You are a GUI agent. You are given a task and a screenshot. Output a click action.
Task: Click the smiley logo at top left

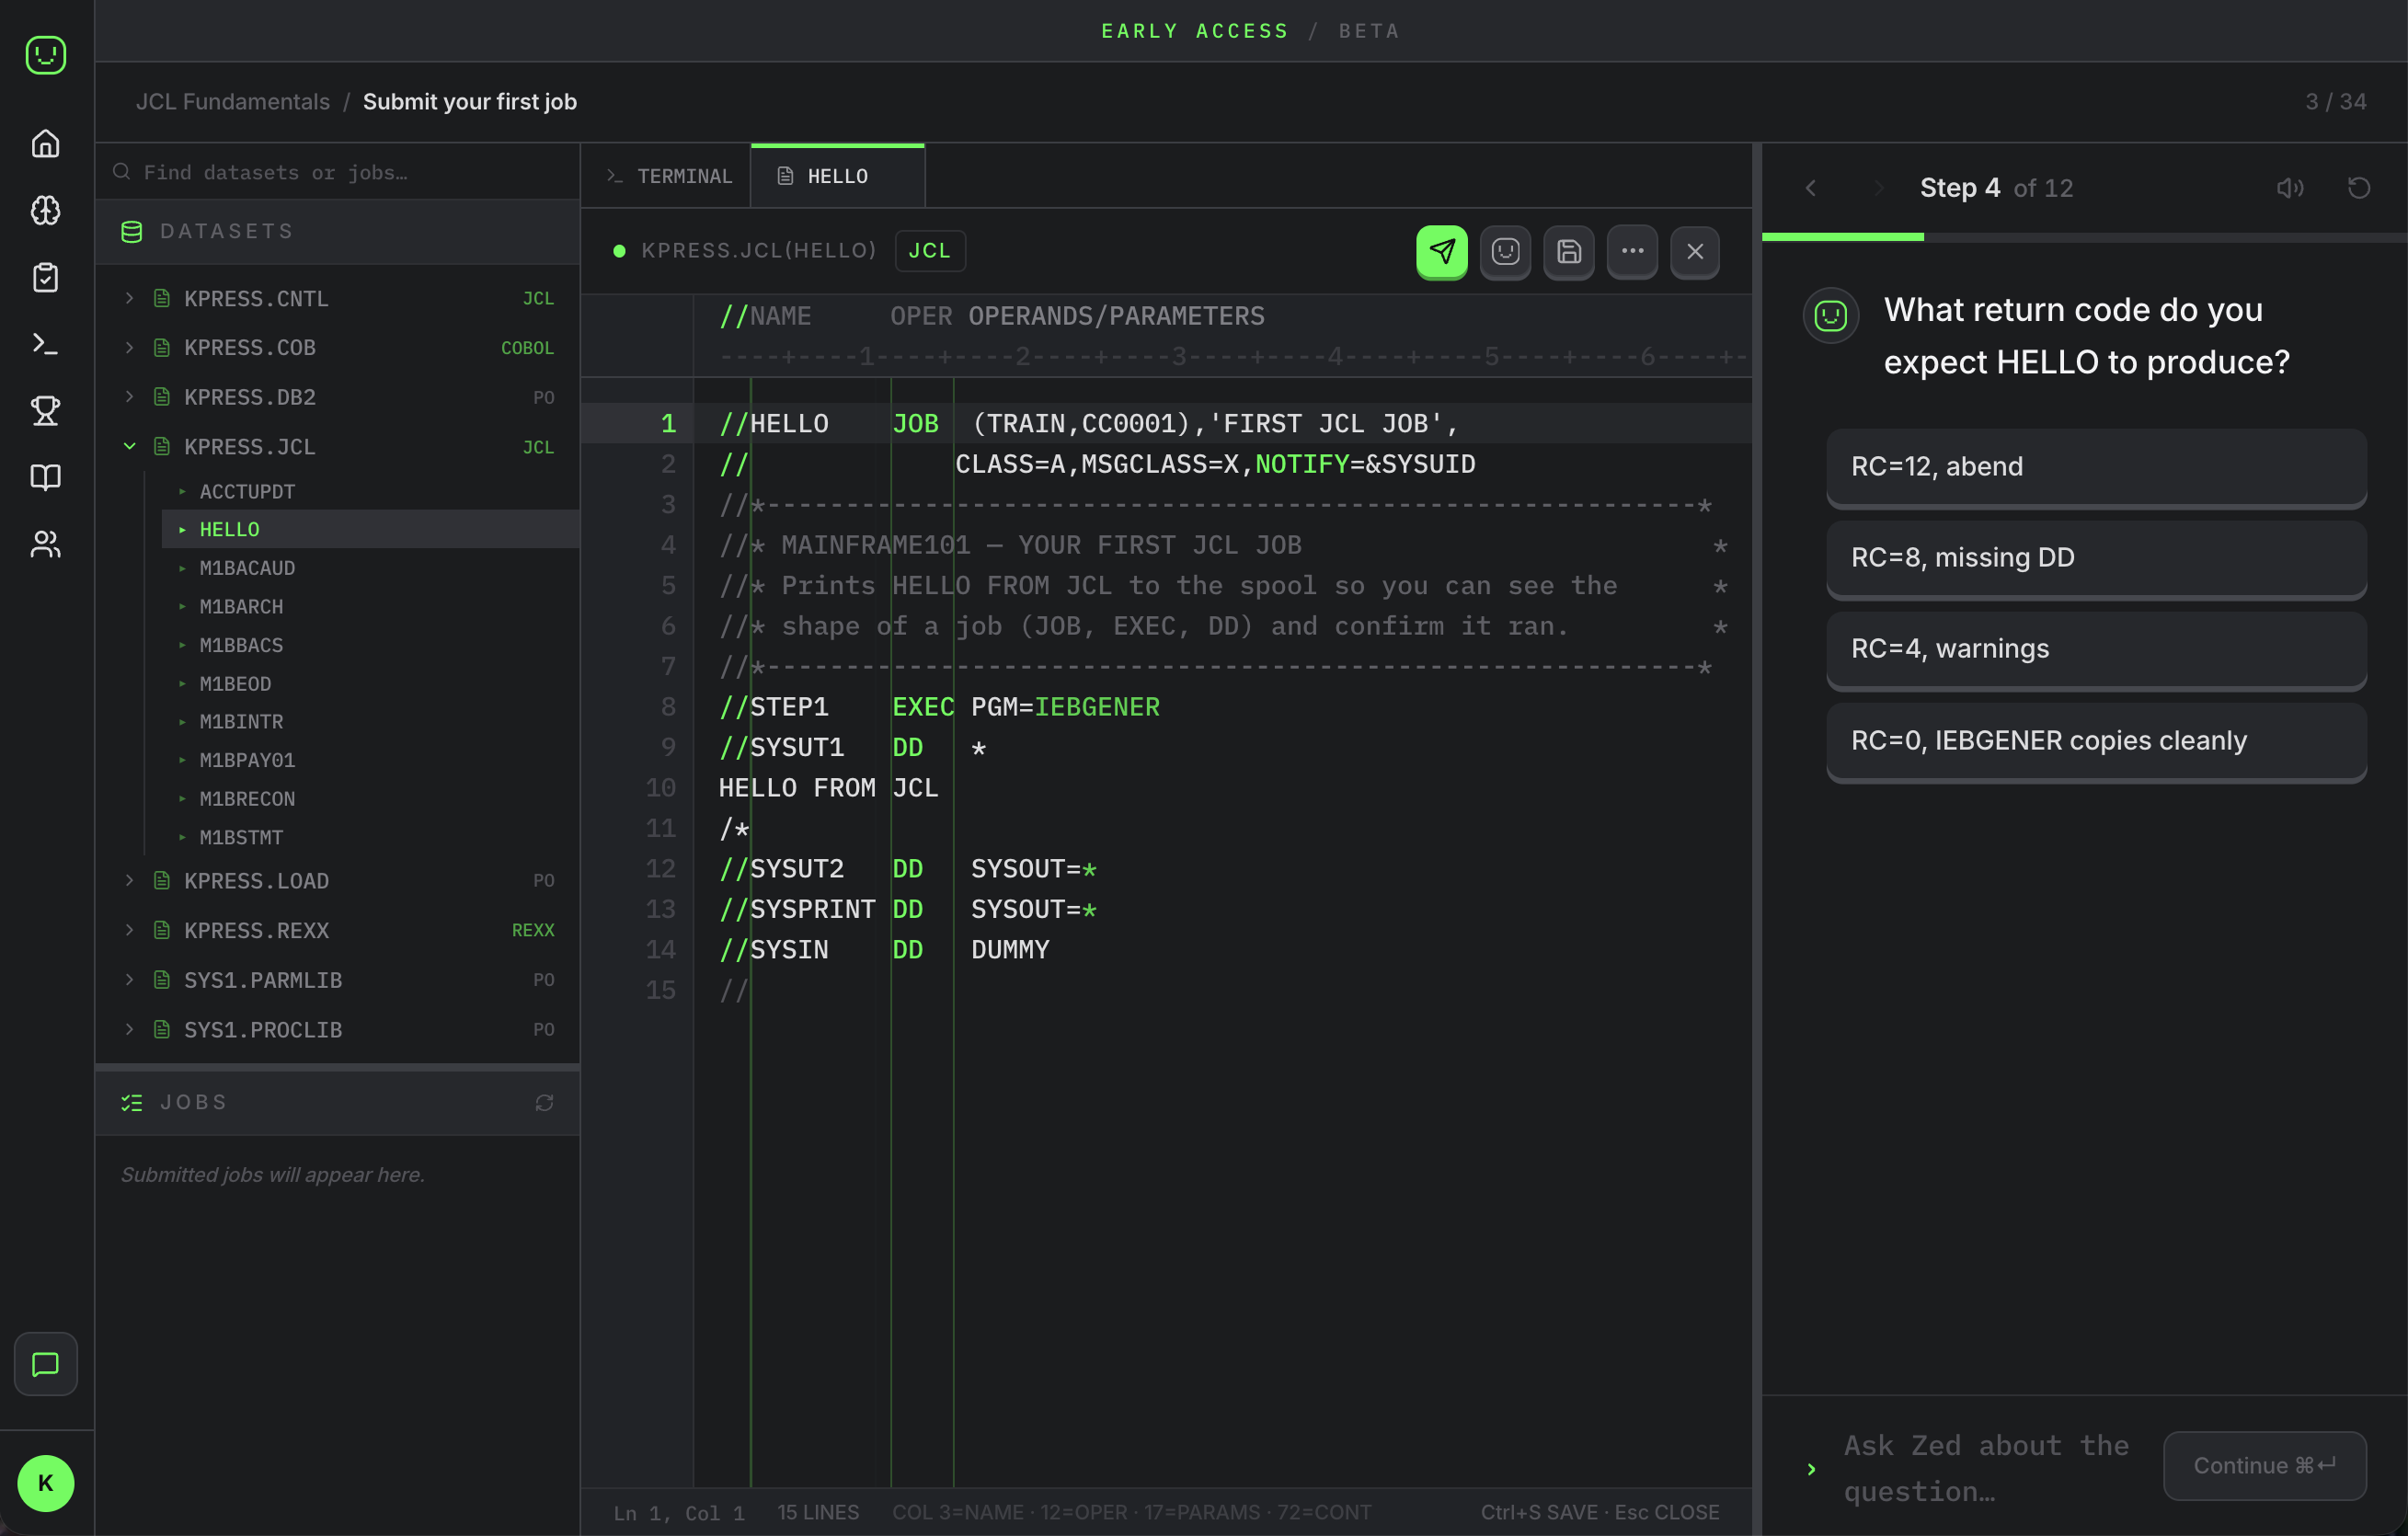[x=45, y=54]
